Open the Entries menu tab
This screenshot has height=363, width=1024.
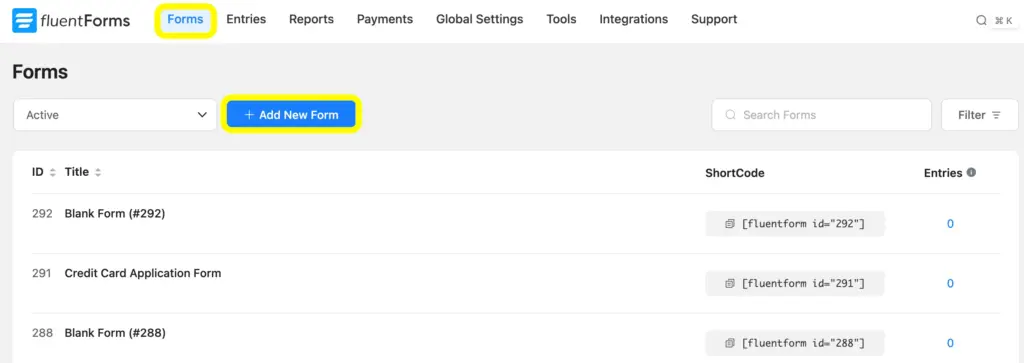tap(246, 20)
